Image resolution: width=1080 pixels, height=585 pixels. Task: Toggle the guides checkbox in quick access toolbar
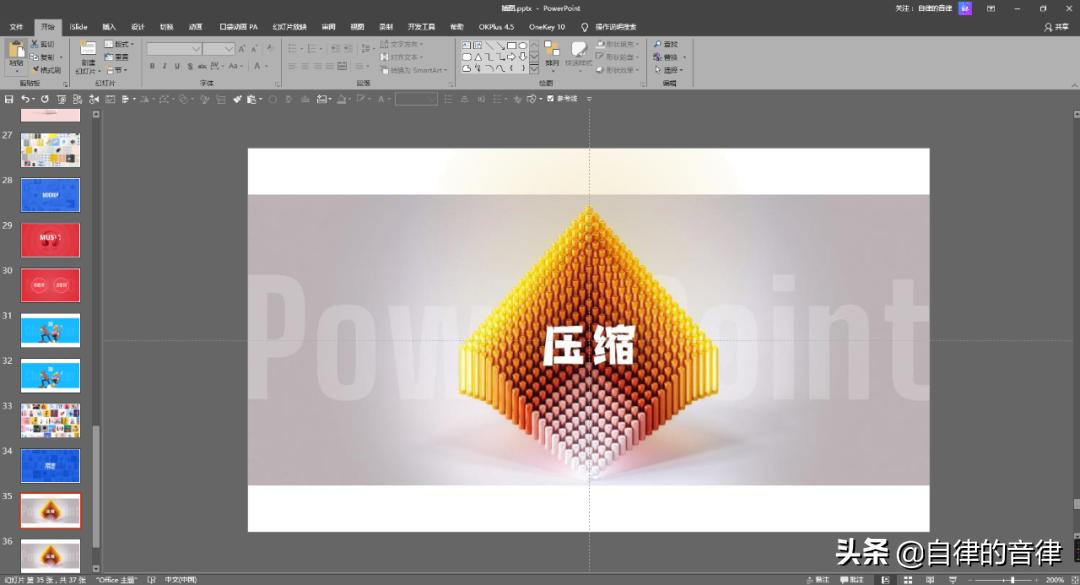550,99
